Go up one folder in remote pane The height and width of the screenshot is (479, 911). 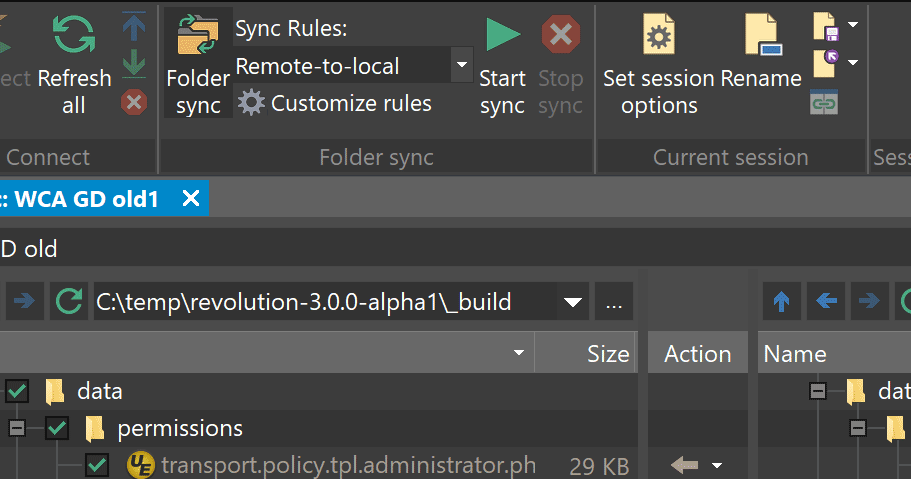coord(782,301)
